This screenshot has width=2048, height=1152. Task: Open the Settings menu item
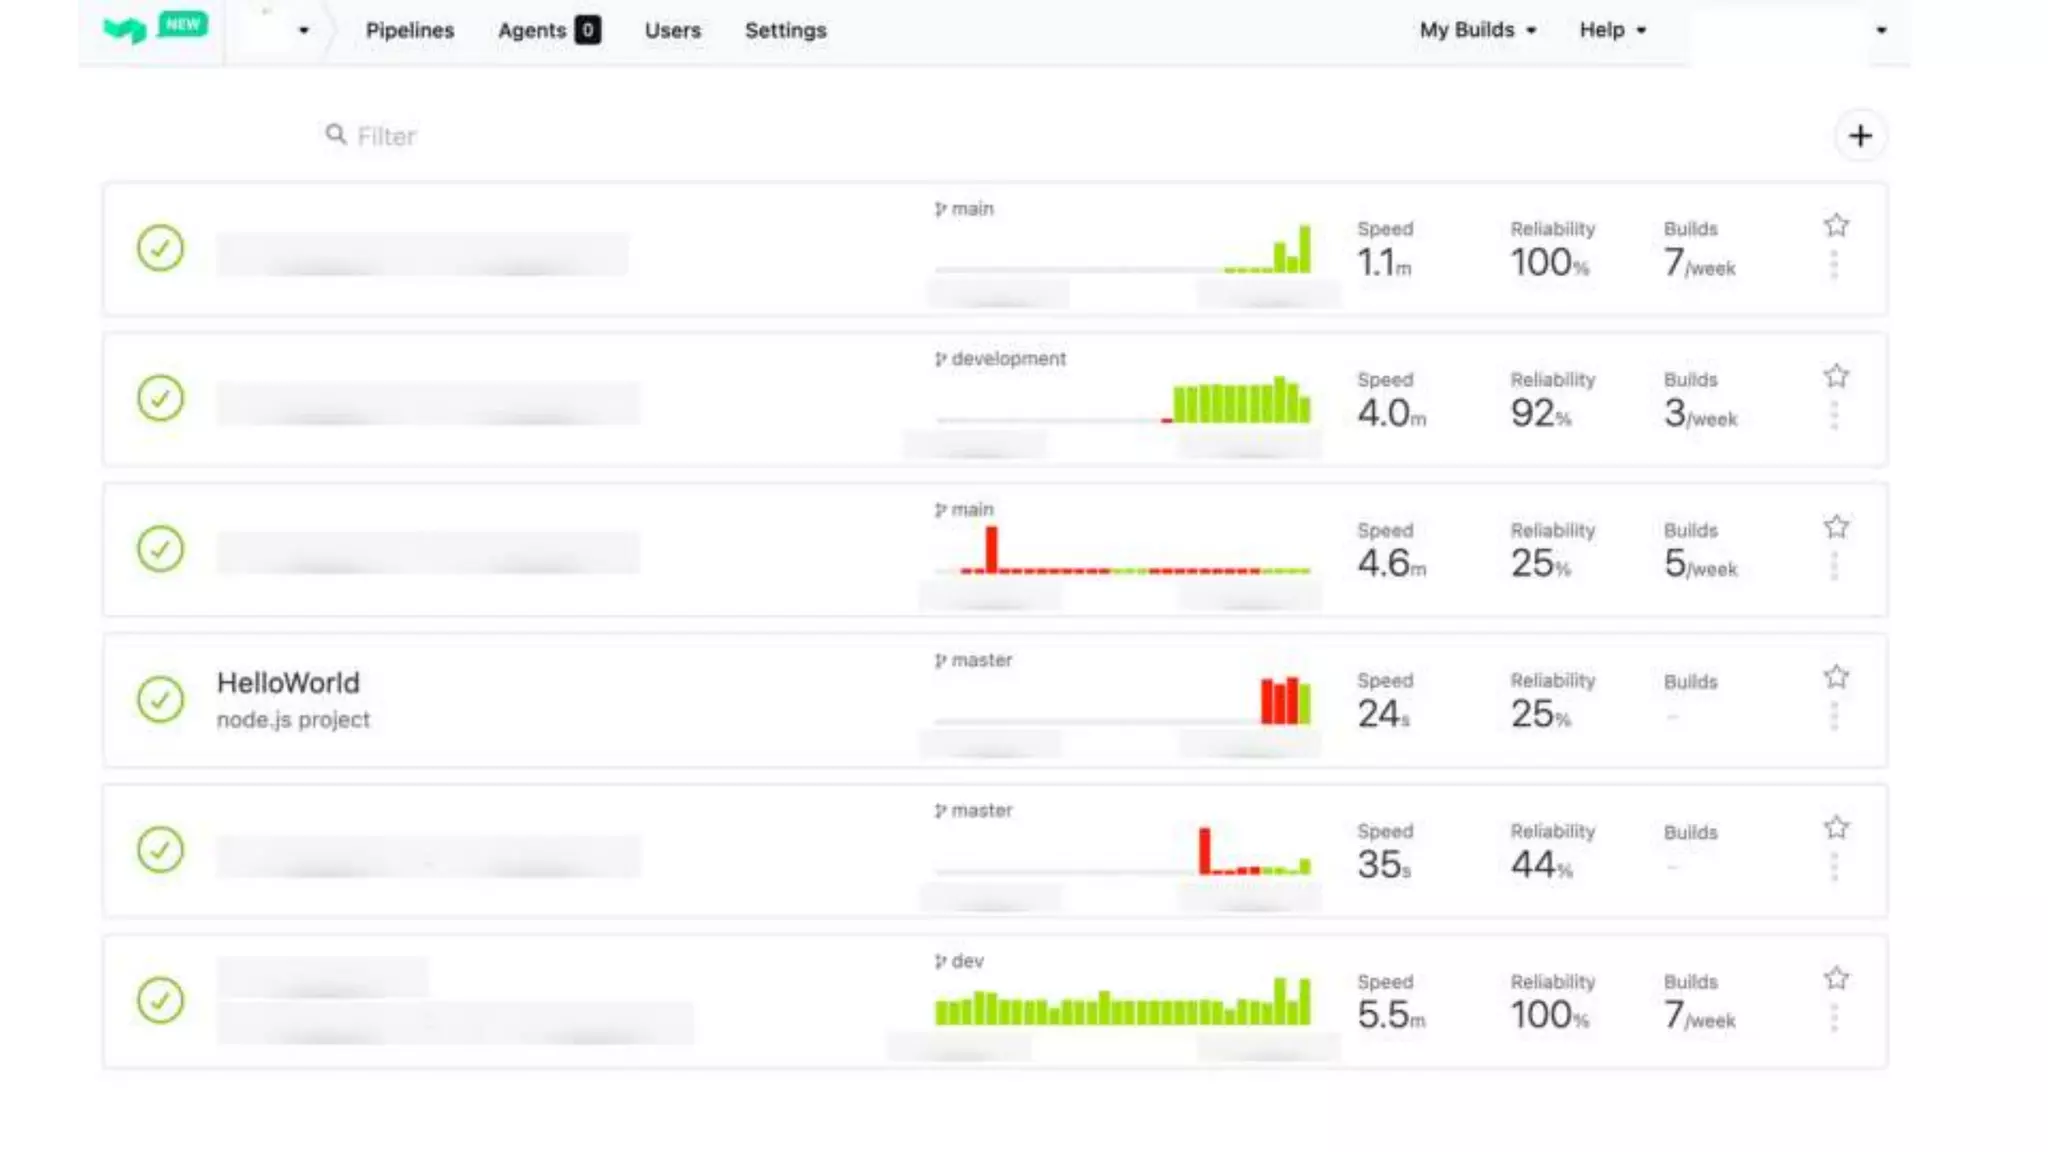pyautogui.click(x=785, y=30)
